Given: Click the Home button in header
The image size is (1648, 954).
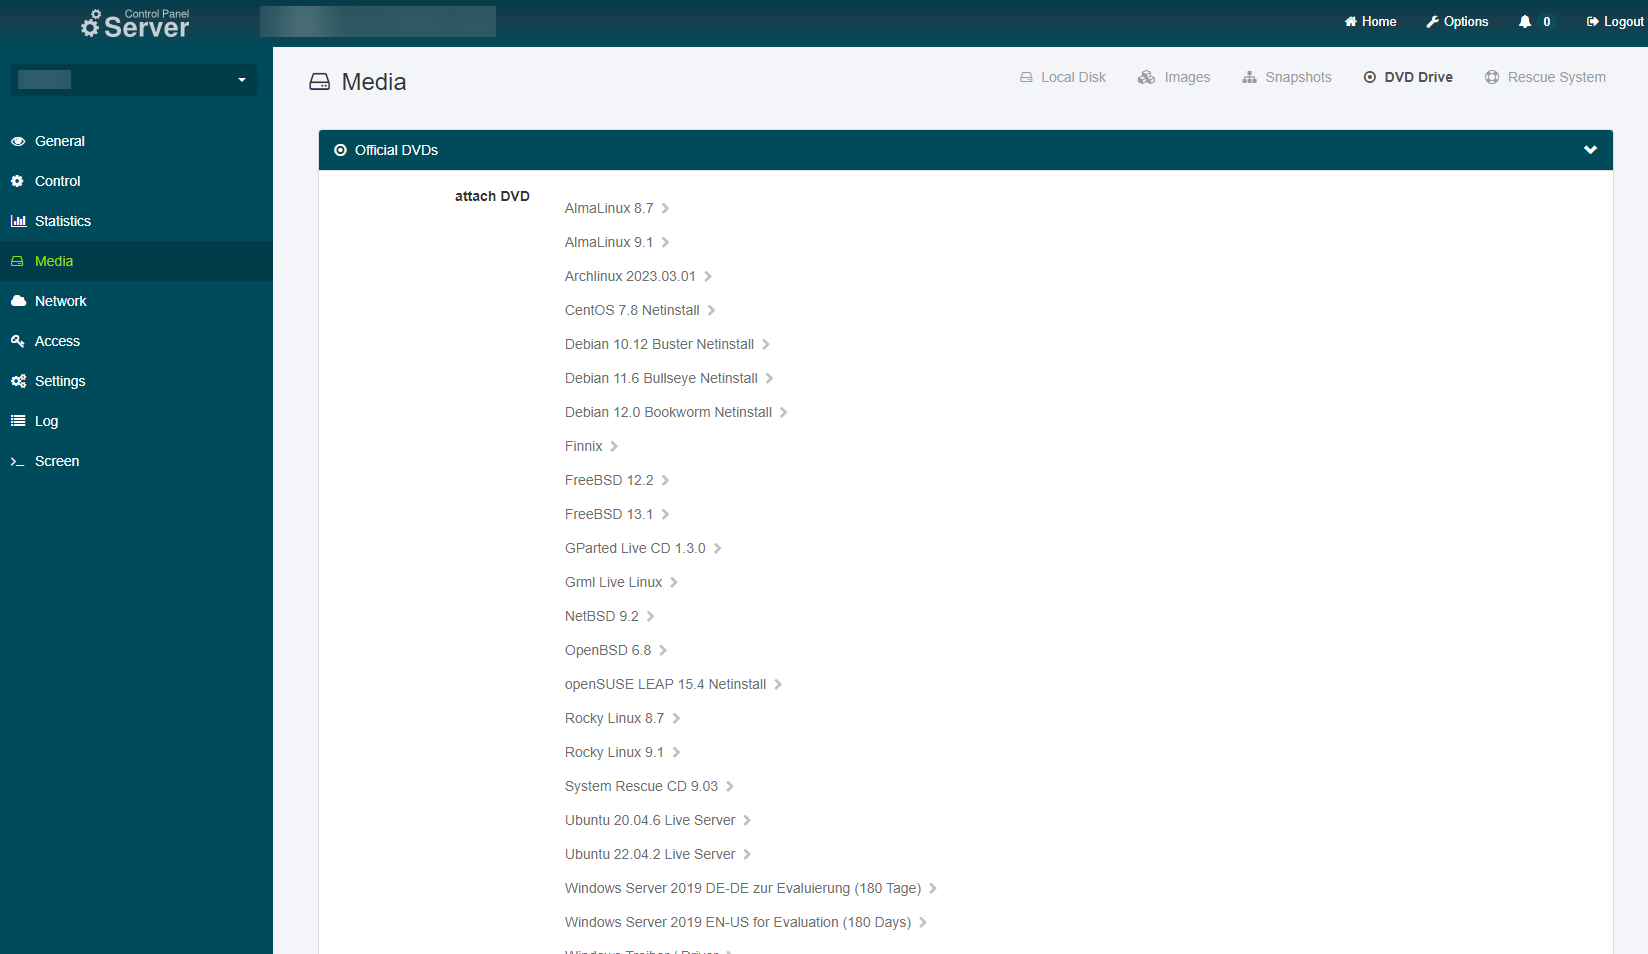Looking at the screenshot, I should (x=1370, y=21).
